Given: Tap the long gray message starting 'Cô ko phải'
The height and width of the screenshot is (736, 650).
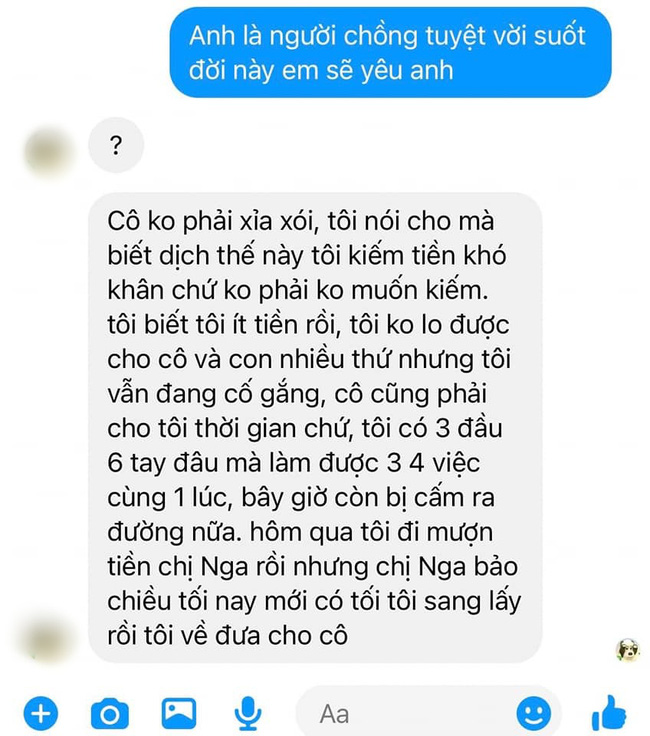Looking at the screenshot, I should (x=315, y=428).
